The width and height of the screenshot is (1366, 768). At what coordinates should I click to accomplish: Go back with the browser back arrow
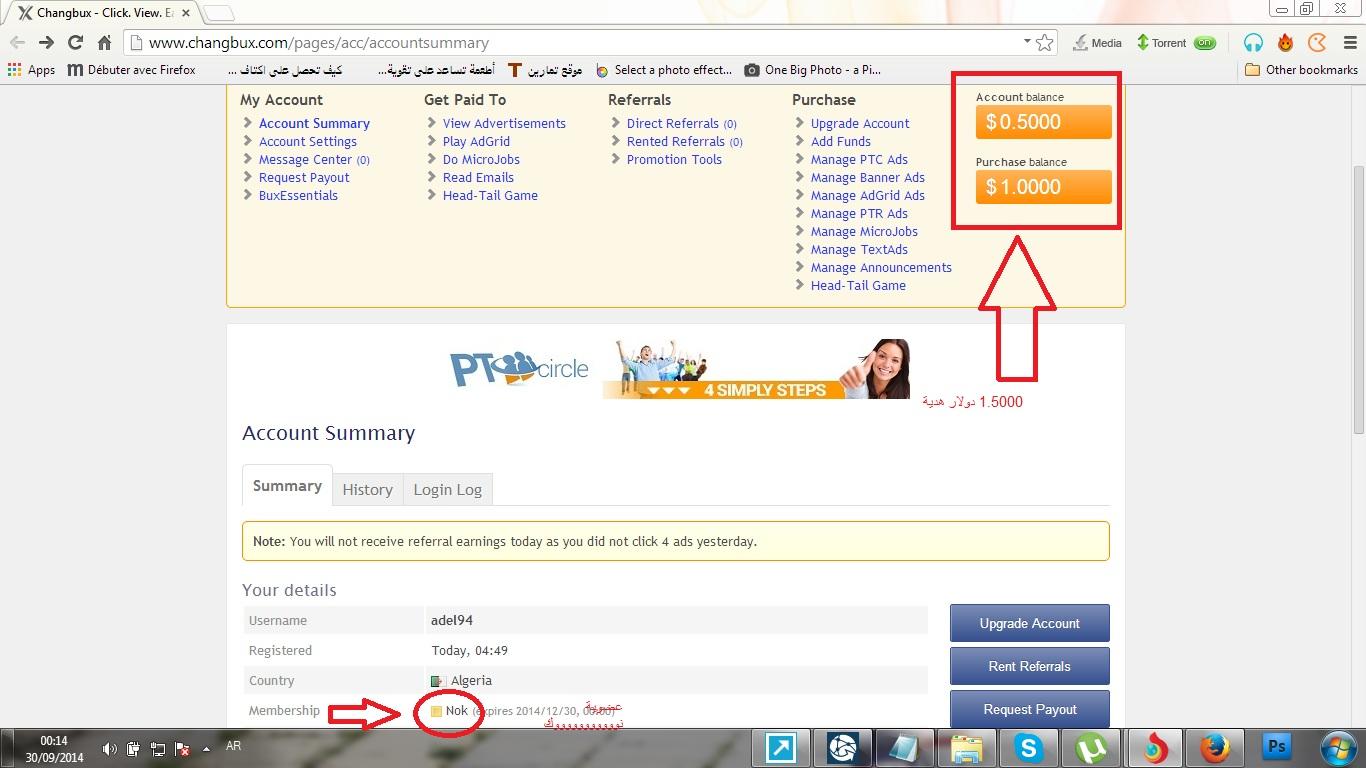tap(17, 43)
